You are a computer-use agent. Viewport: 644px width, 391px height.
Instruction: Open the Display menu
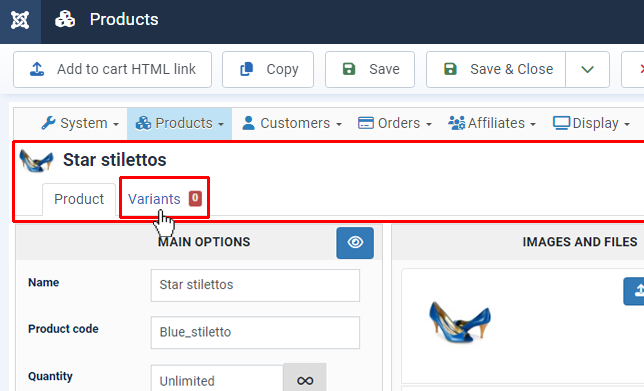(591, 123)
